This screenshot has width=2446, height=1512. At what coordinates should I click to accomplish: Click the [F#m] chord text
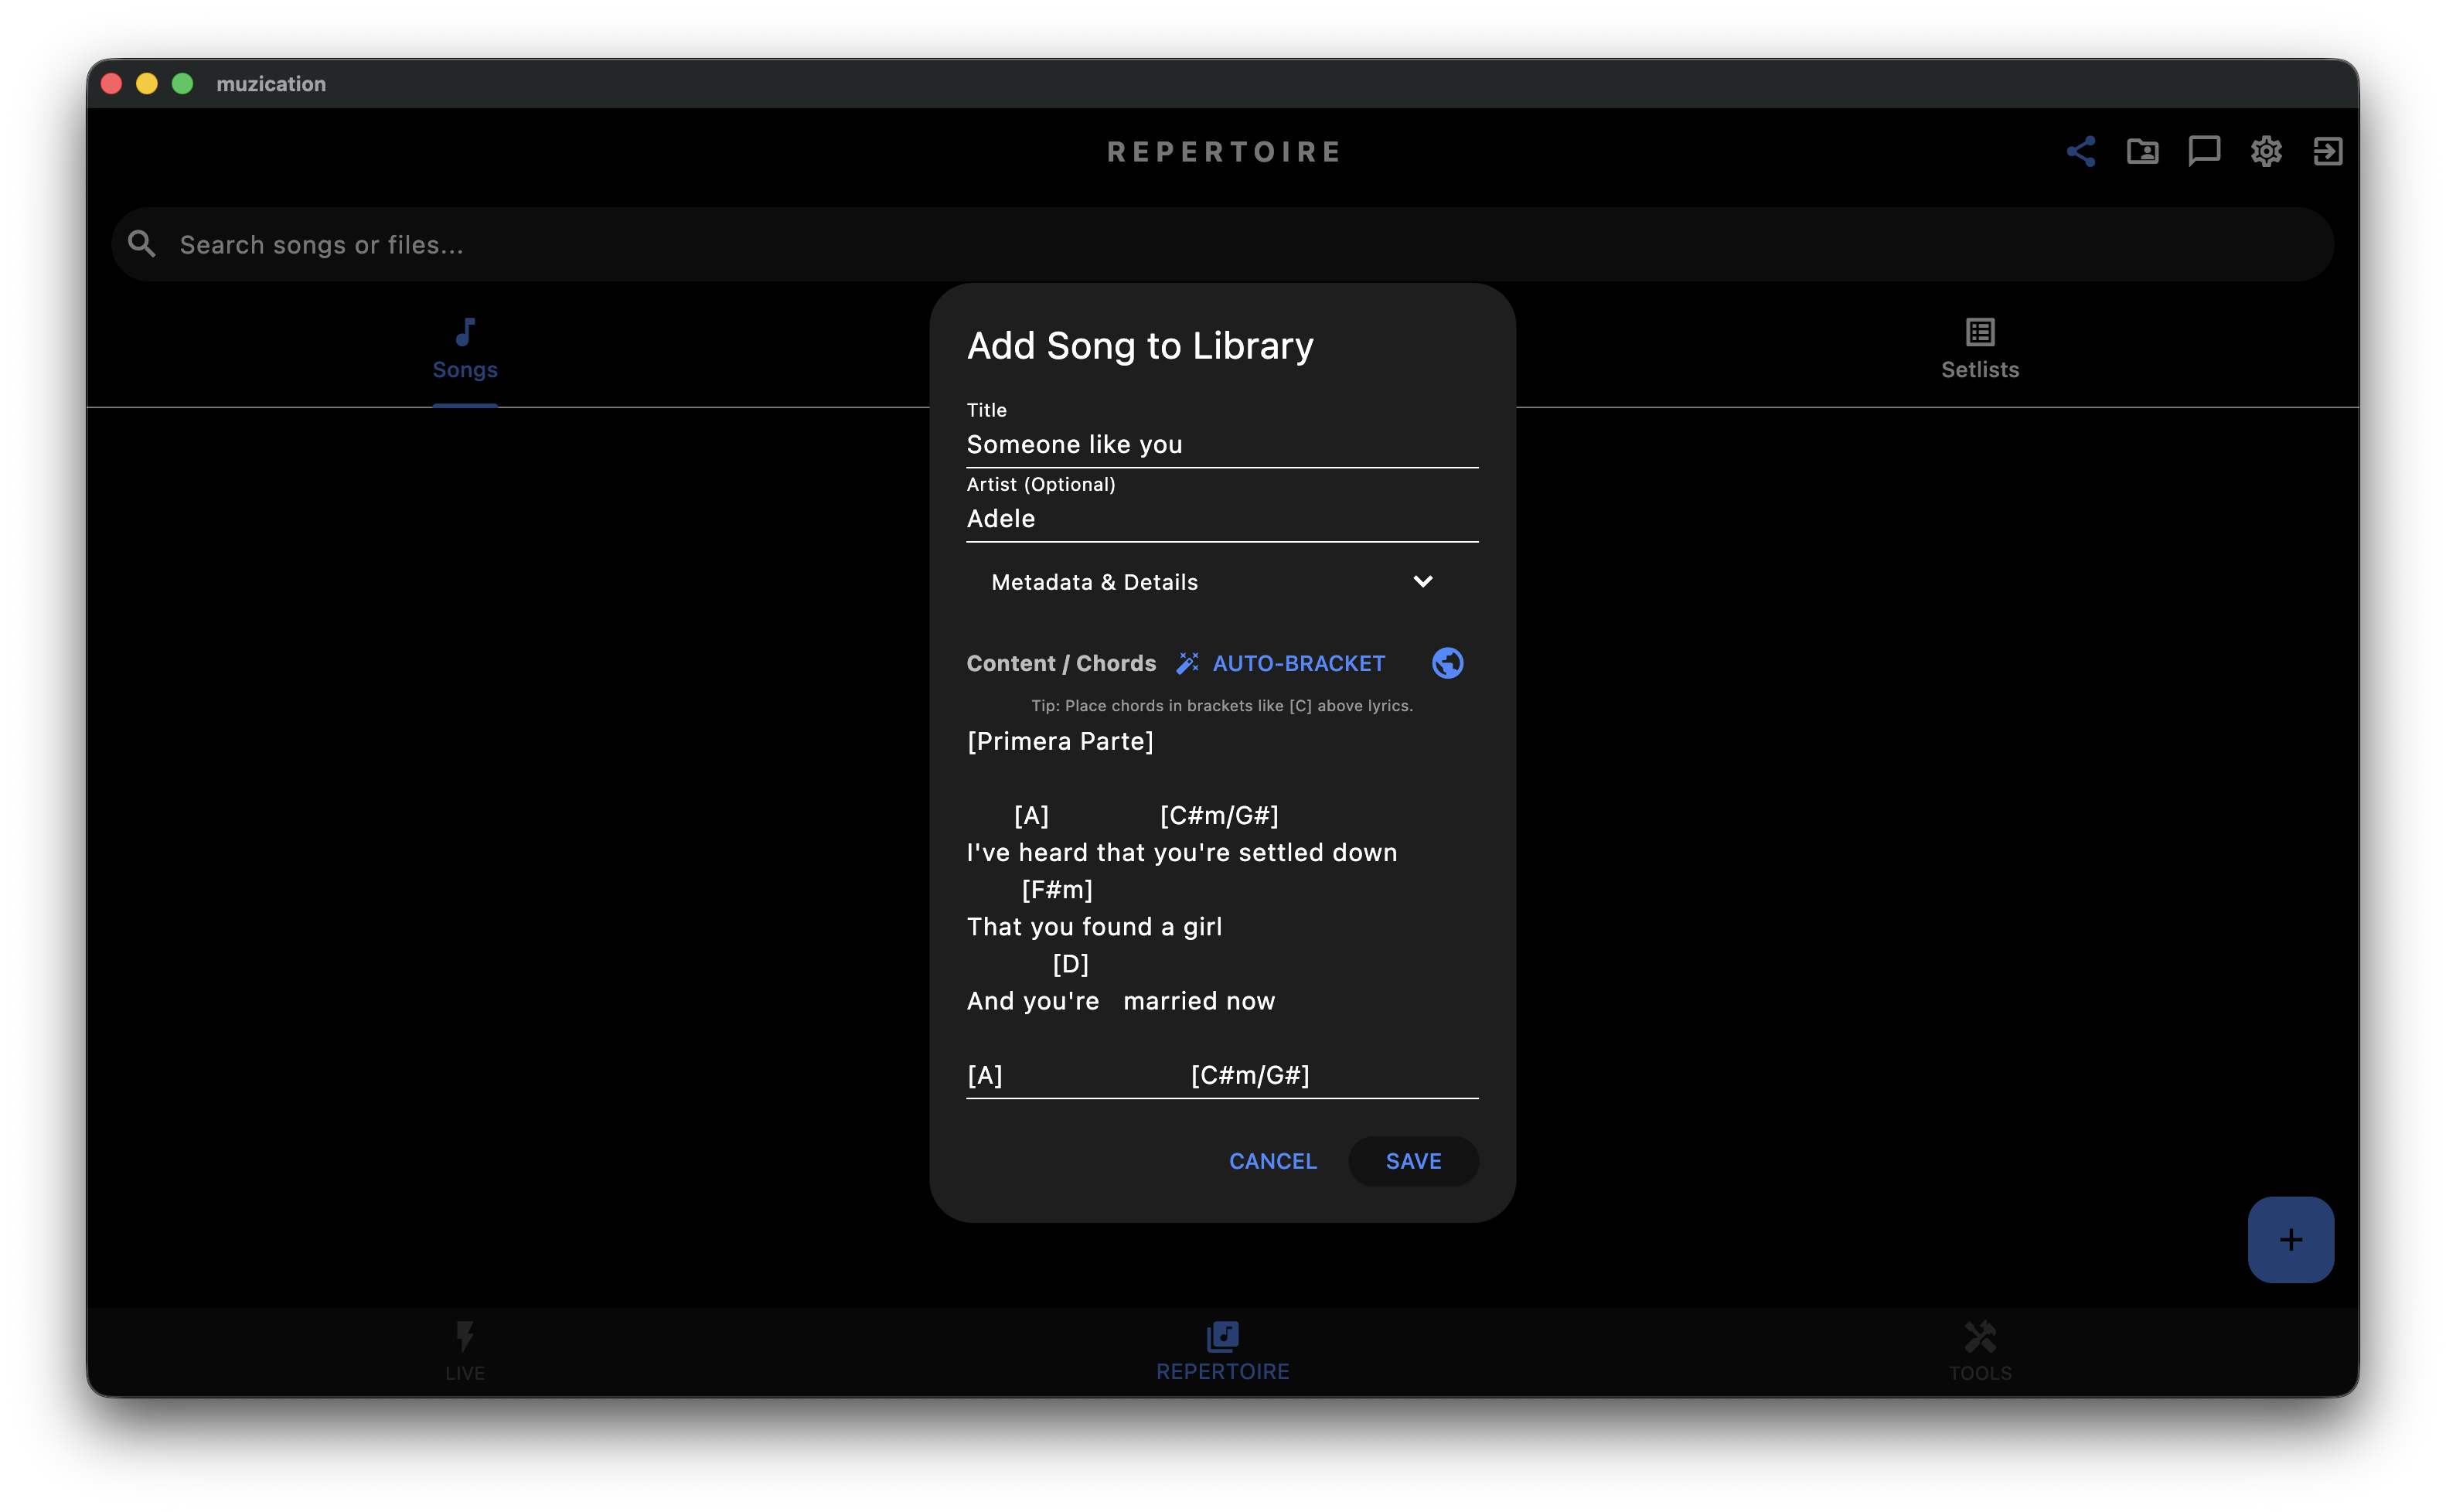pos(1057,889)
